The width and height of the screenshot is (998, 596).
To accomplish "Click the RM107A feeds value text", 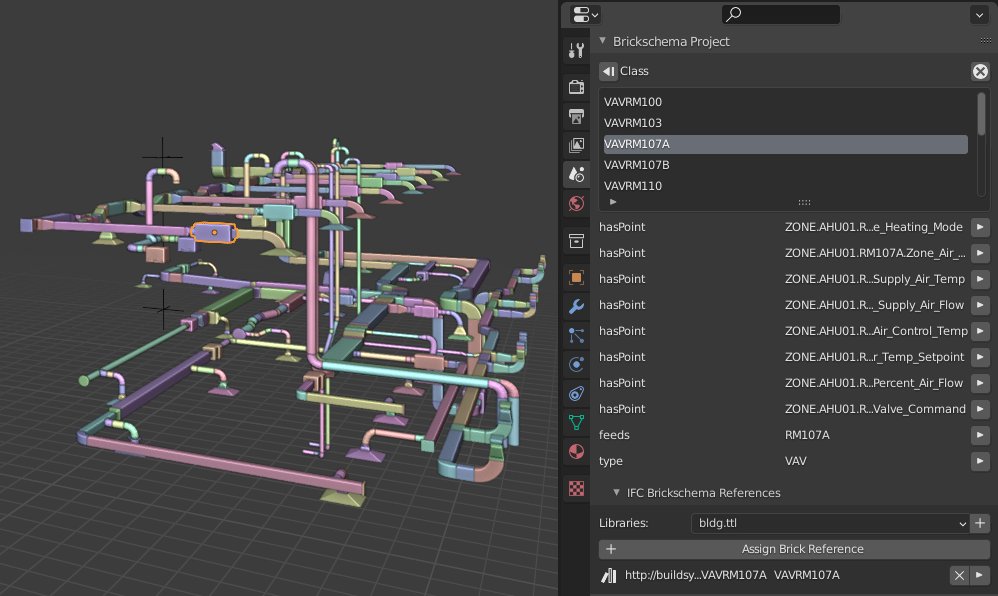I will pos(807,436).
